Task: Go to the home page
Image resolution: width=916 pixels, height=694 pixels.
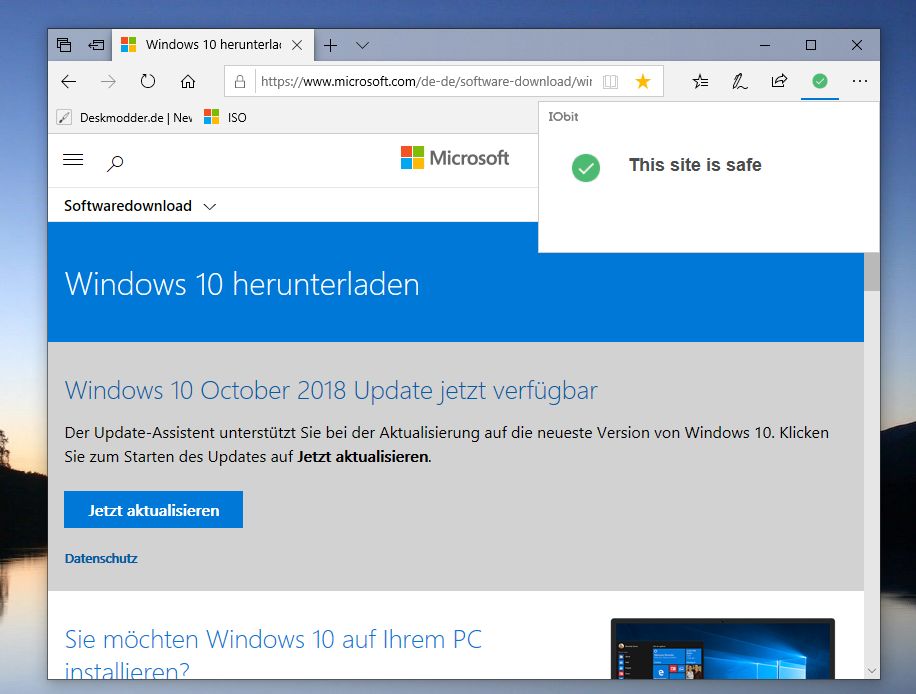Action: pyautogui.click(x=188, y=81)
